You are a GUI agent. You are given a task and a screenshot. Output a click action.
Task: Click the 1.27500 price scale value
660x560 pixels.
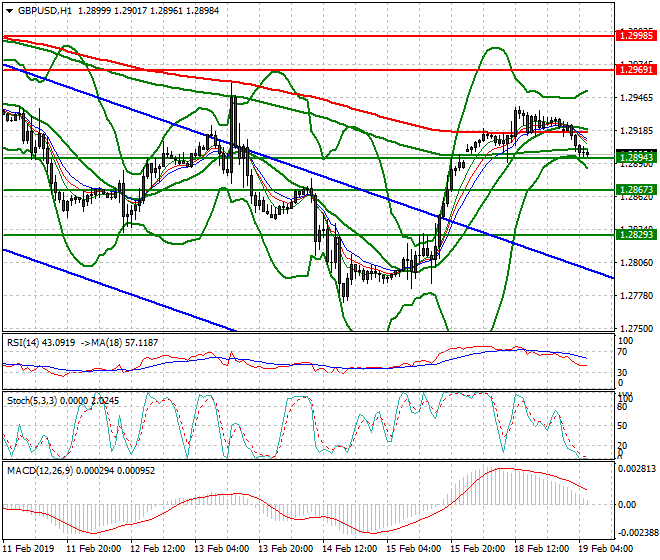point(636,328)
